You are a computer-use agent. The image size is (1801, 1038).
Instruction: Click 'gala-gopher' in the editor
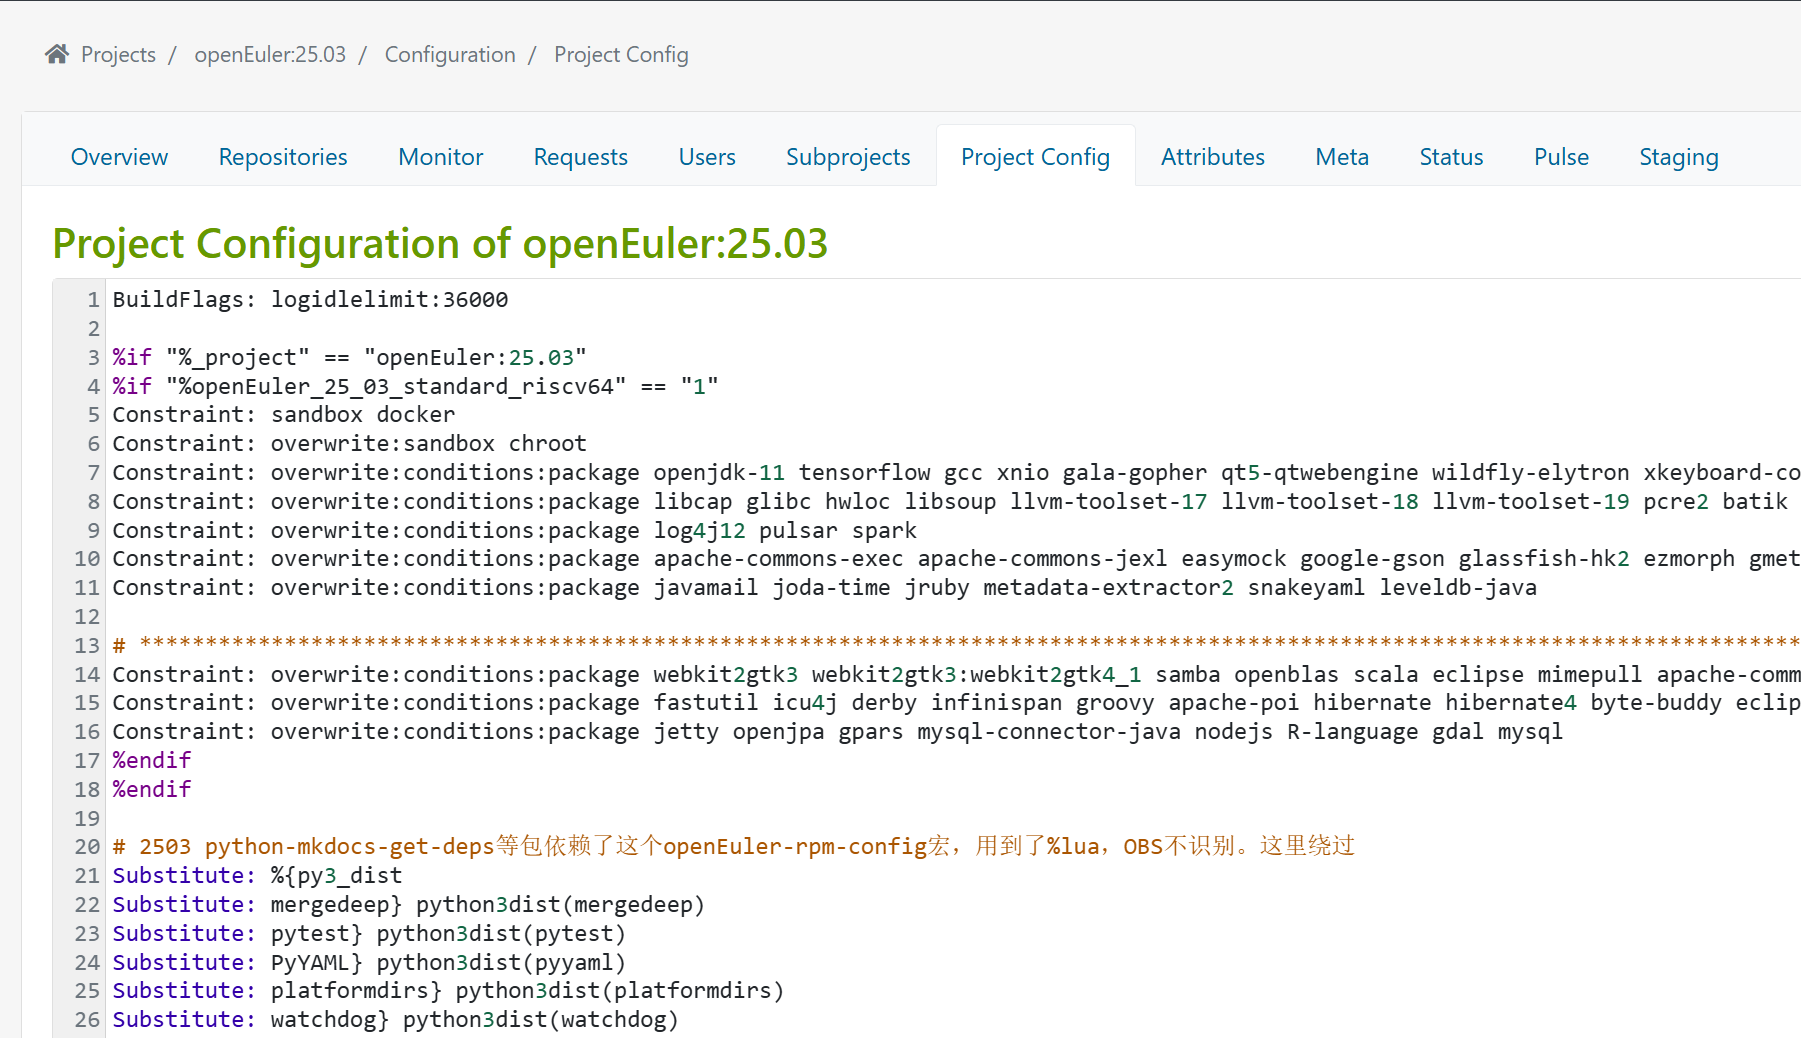pyautogui.click(x=1135, y=473)
